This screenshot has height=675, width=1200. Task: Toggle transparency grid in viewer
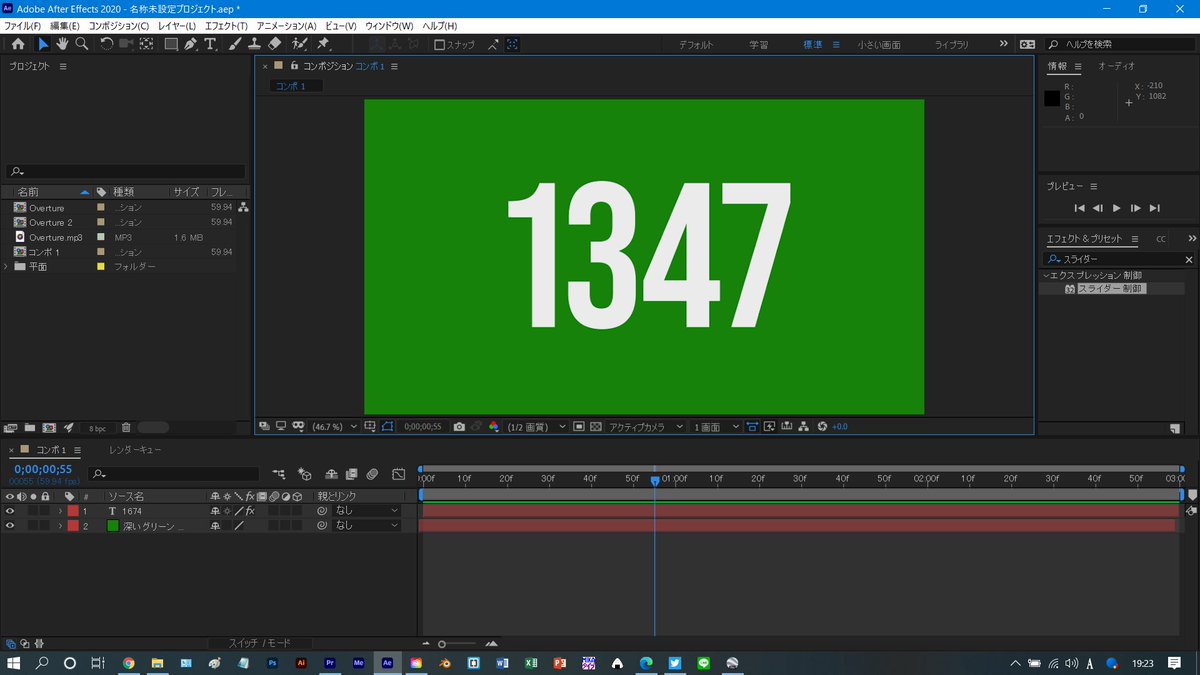(596, 426)
